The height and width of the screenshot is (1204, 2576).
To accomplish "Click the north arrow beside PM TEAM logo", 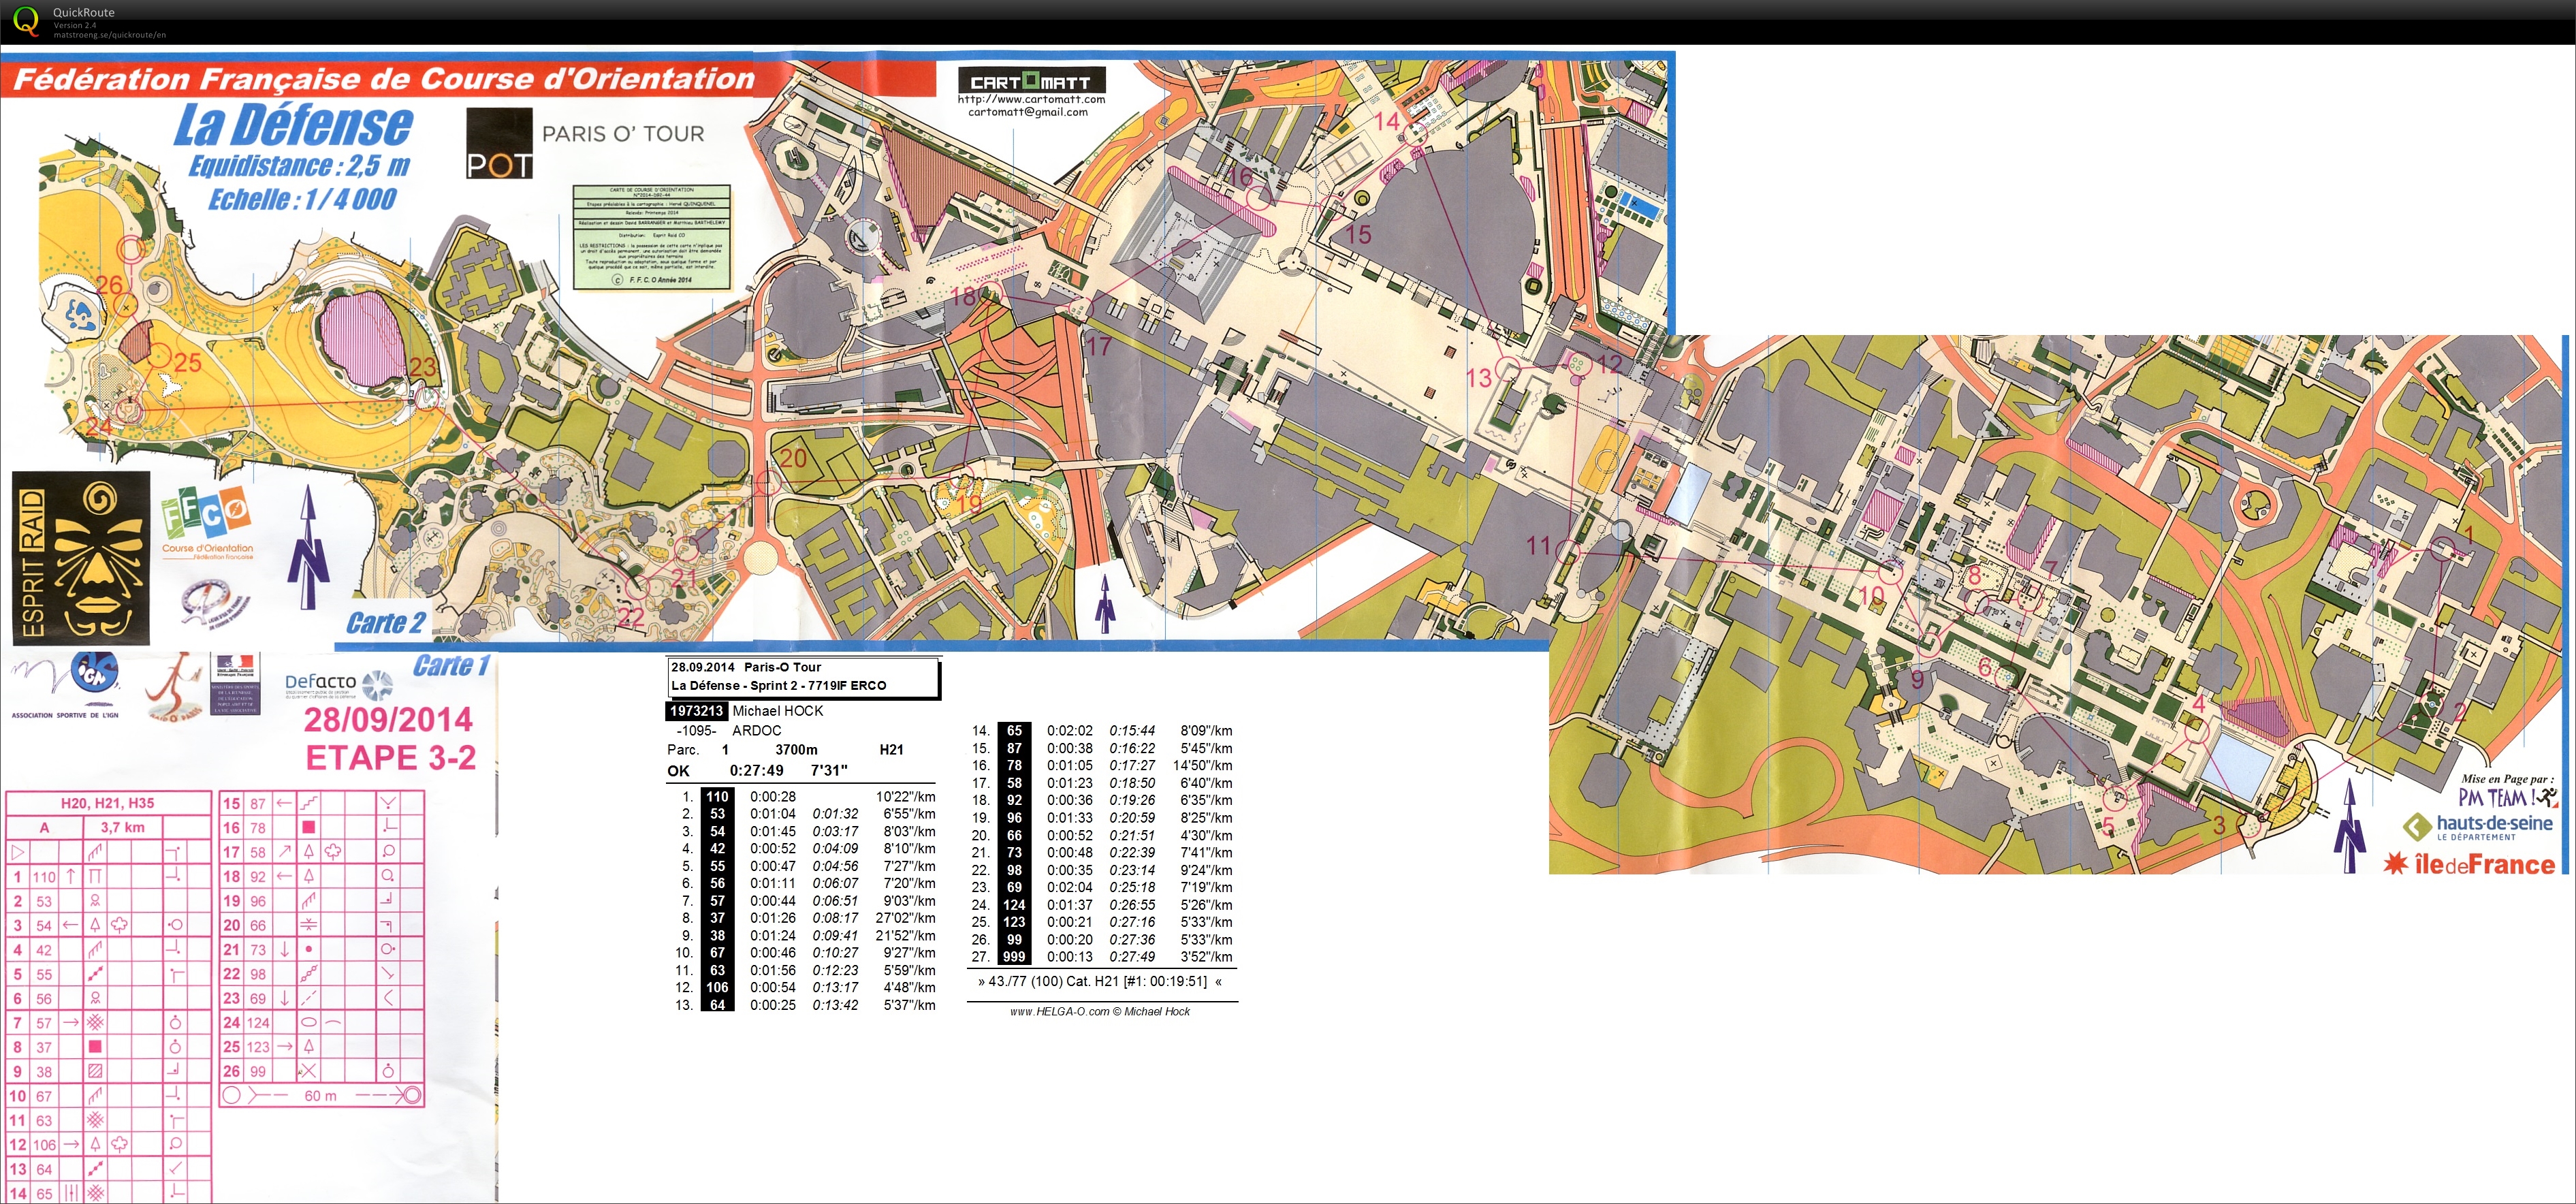I will pyautogui.click(x=2349, y=826).
